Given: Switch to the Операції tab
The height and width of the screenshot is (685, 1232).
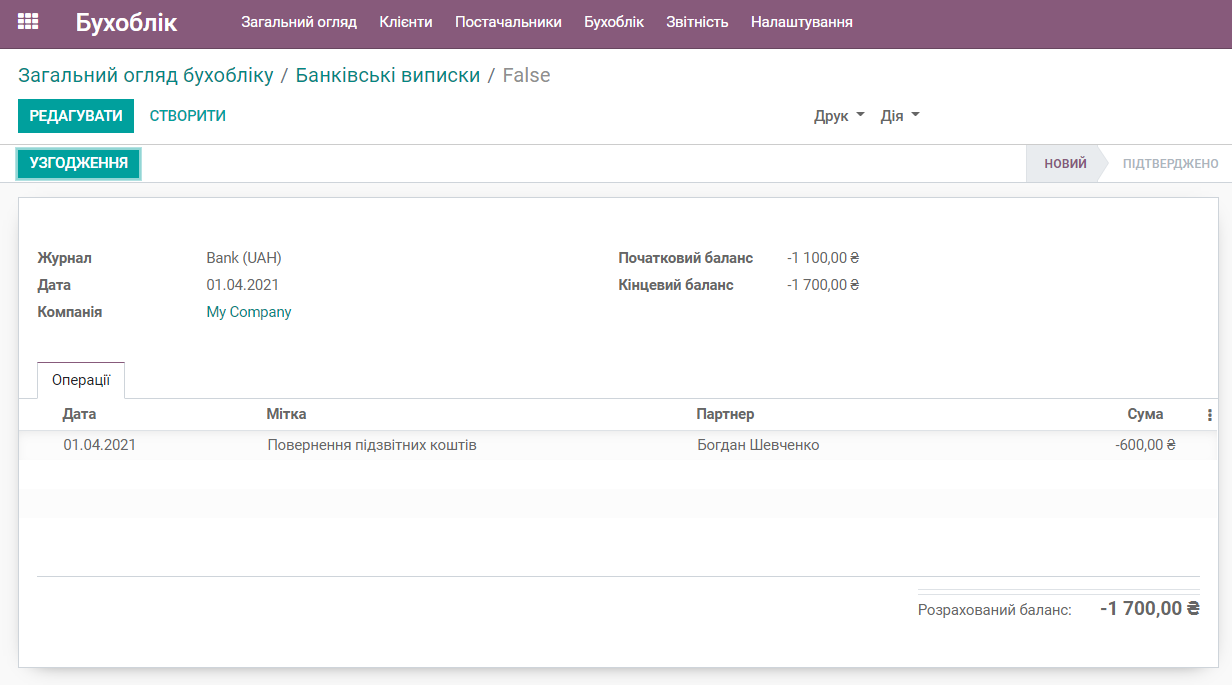Looking at the screenshot, I should [x=80, y=380].
